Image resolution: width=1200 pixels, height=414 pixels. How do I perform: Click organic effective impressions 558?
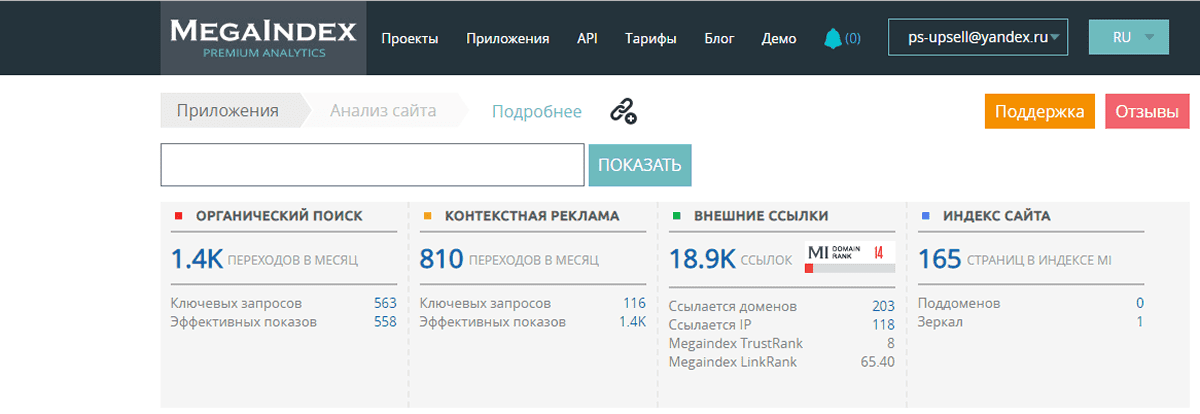pos(385,322)
